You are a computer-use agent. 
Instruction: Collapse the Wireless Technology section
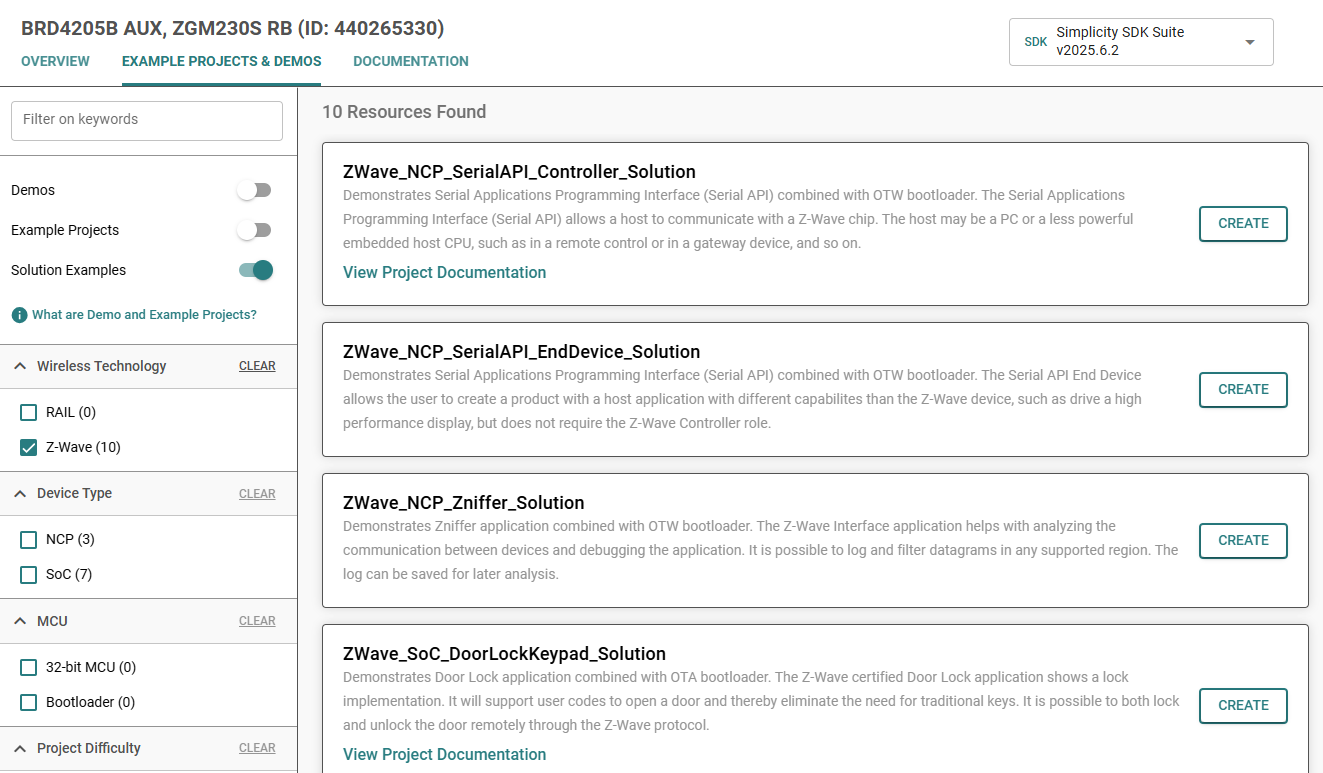(21, 365)
